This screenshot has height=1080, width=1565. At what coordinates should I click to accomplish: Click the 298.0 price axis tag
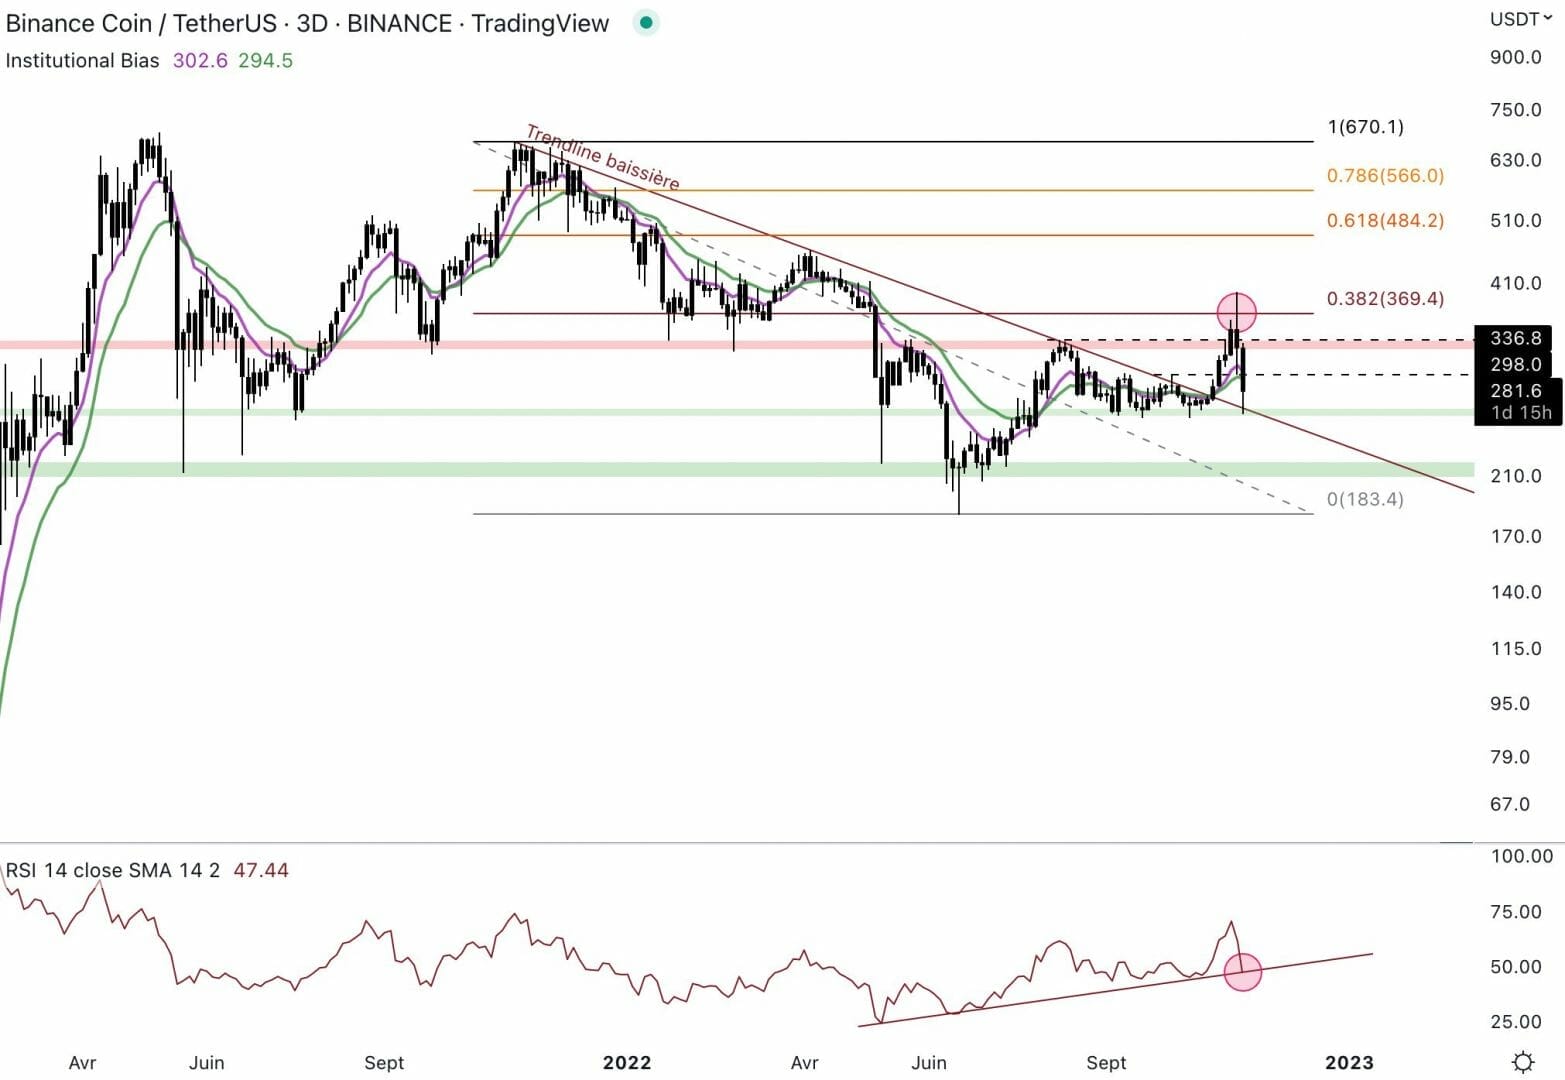pyautogui.click(x=1515, y=365)
